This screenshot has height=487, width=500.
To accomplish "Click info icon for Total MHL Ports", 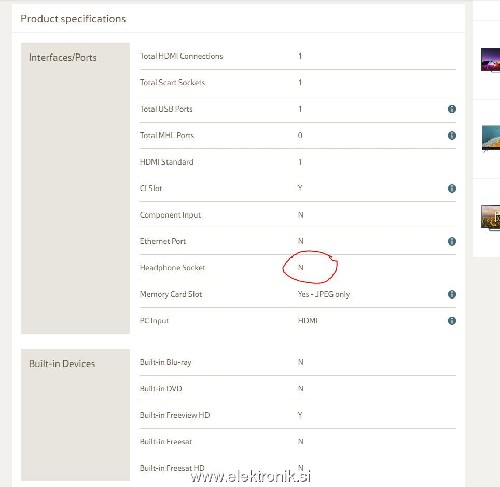I will pyautogui.click(x=452, y=135).
